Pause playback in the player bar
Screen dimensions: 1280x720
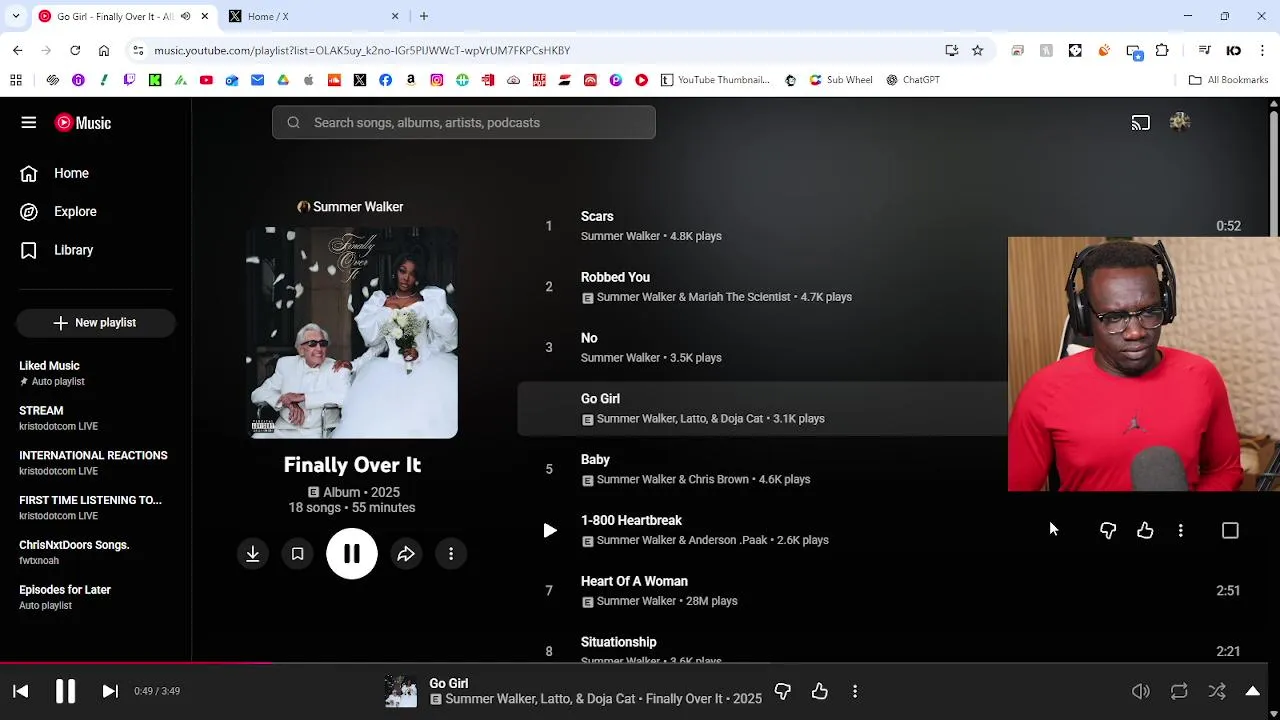point(65,691)
